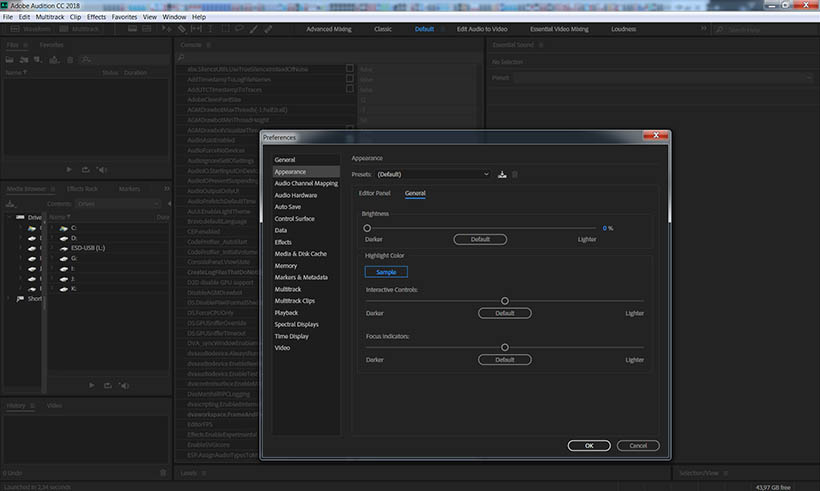Screen dimensions: 820x491
Task: Switch to the Multitrack editor view
Action: pos(79,29)
